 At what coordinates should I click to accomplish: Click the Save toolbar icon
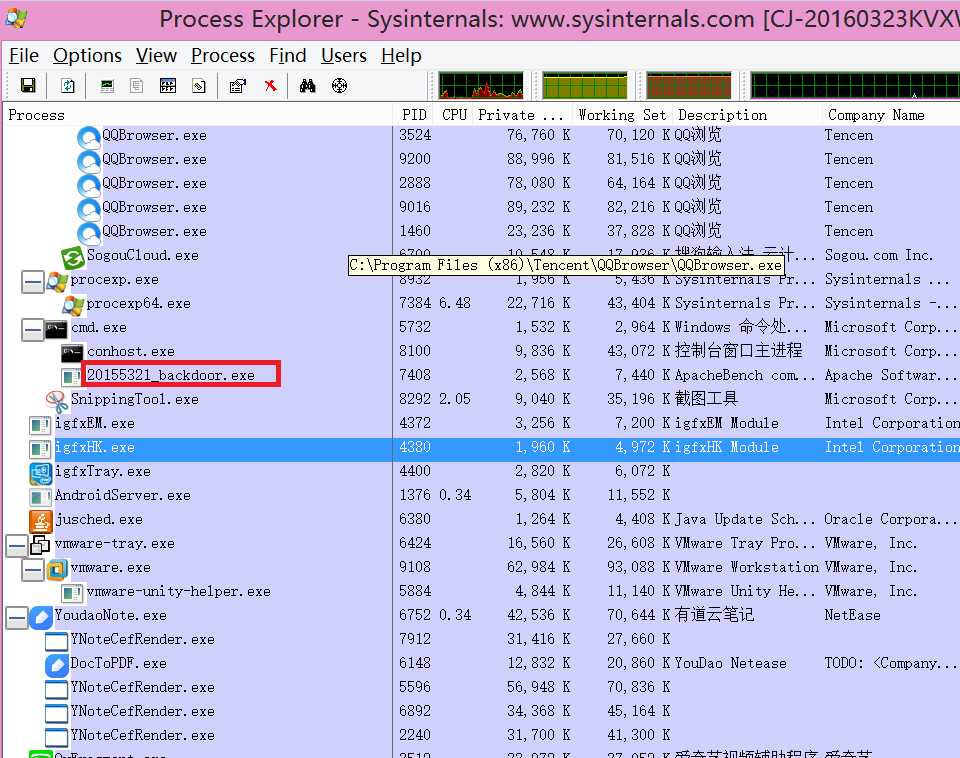pos(28,86)
